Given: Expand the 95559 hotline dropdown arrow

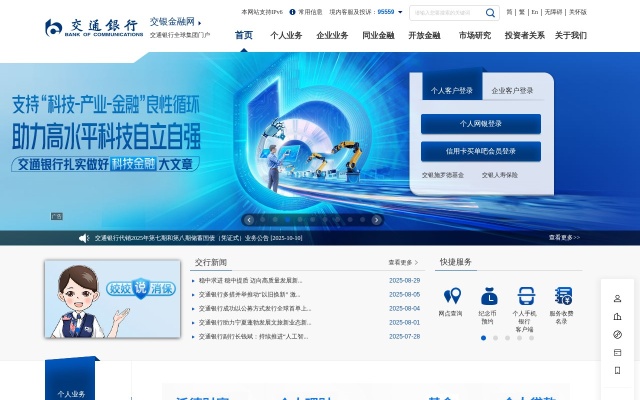Looking at the screenshot, I should point(401,13).
